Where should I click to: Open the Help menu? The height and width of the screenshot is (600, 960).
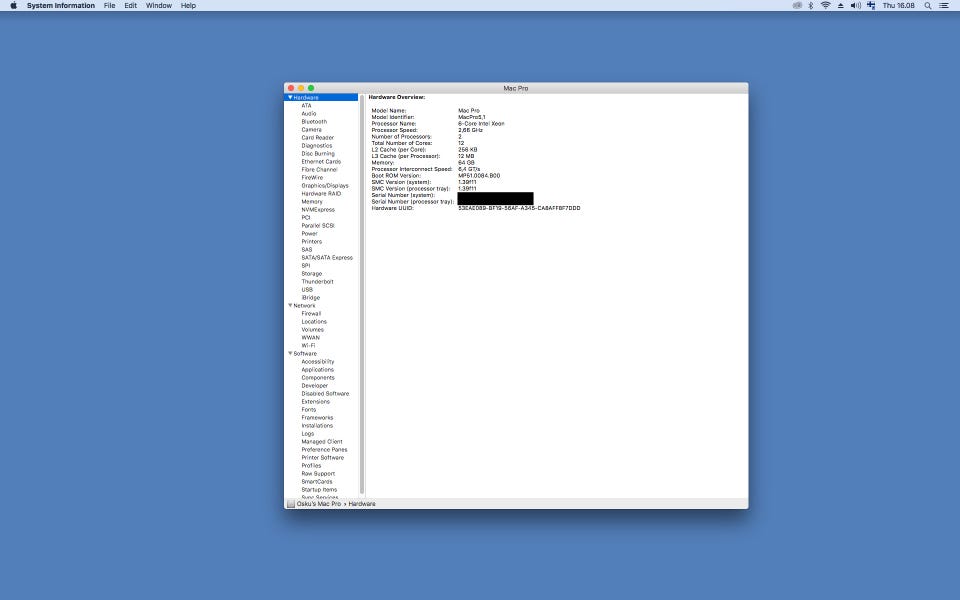tap(188, 6)
